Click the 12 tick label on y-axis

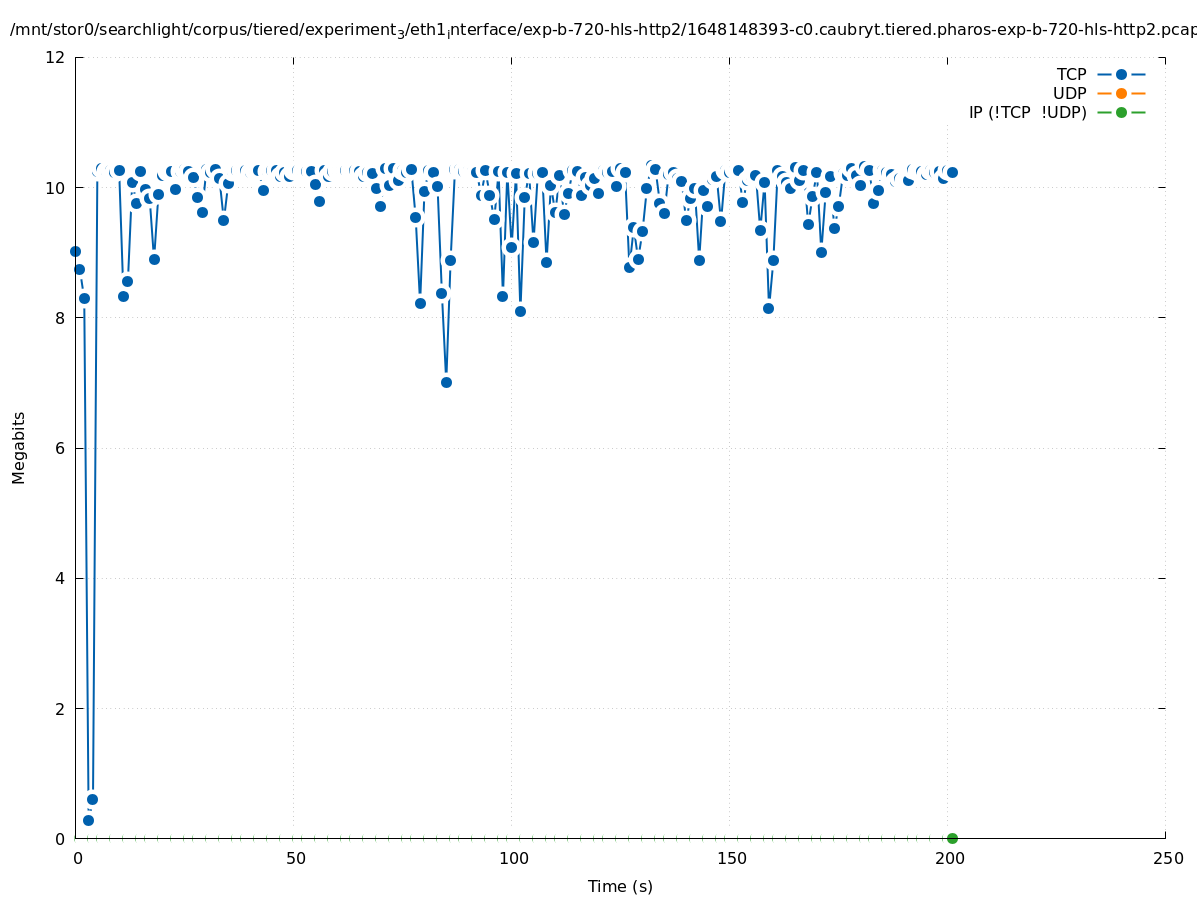[56, 57]
